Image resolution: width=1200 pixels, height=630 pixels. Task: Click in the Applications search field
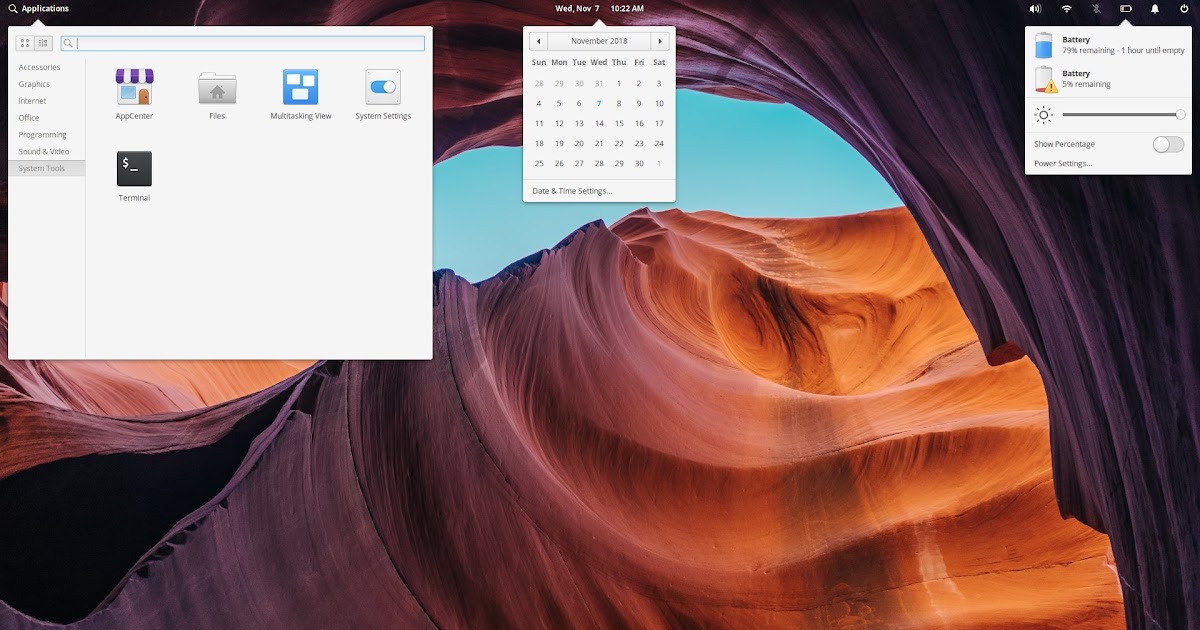(243, 43)
